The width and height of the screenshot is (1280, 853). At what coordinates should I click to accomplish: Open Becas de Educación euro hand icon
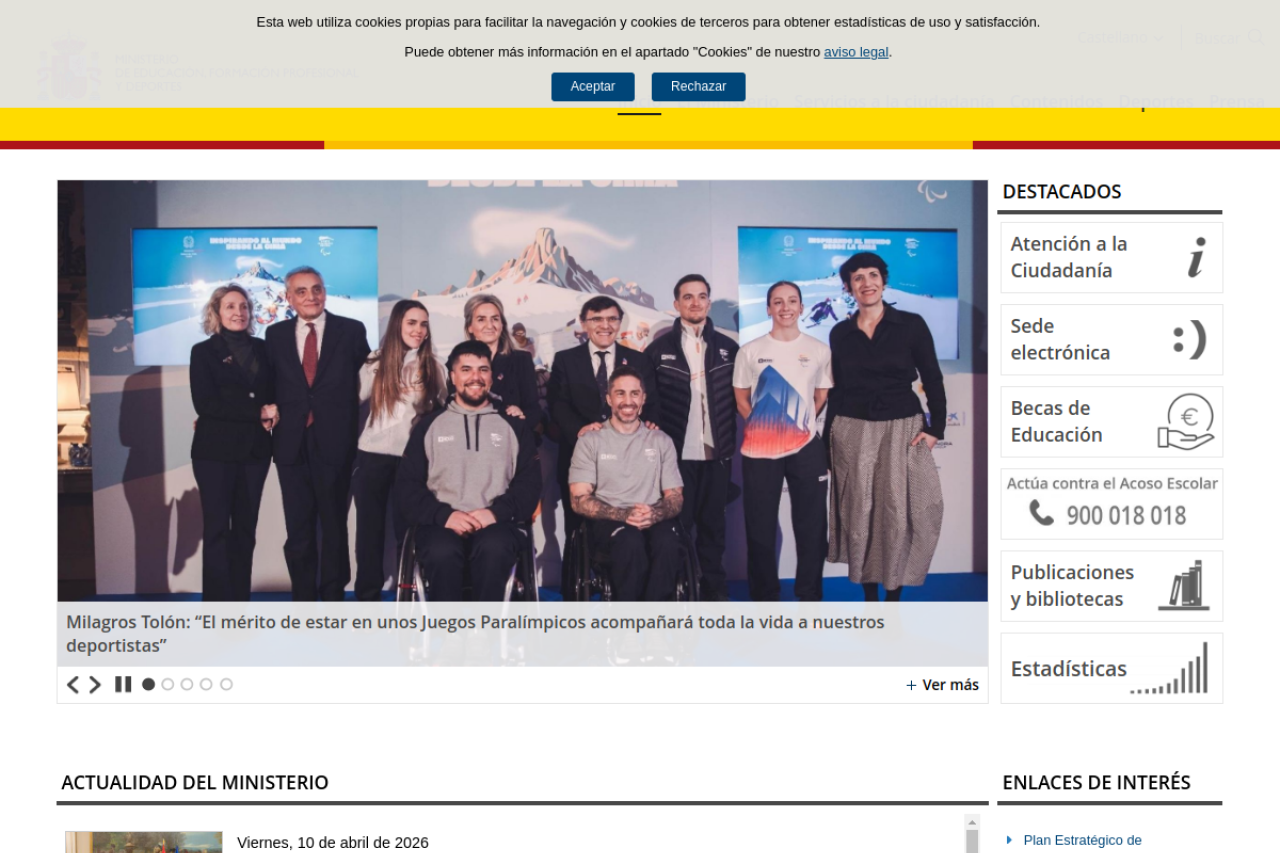[x=1186, y=422]
